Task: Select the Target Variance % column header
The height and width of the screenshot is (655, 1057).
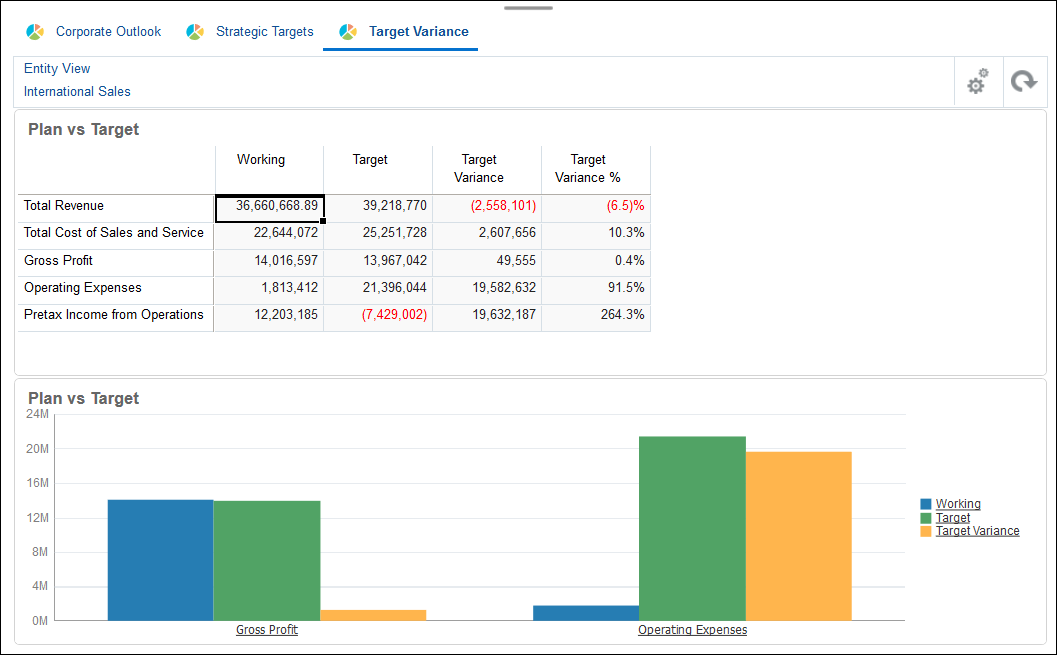Action: tap(595, 168)
